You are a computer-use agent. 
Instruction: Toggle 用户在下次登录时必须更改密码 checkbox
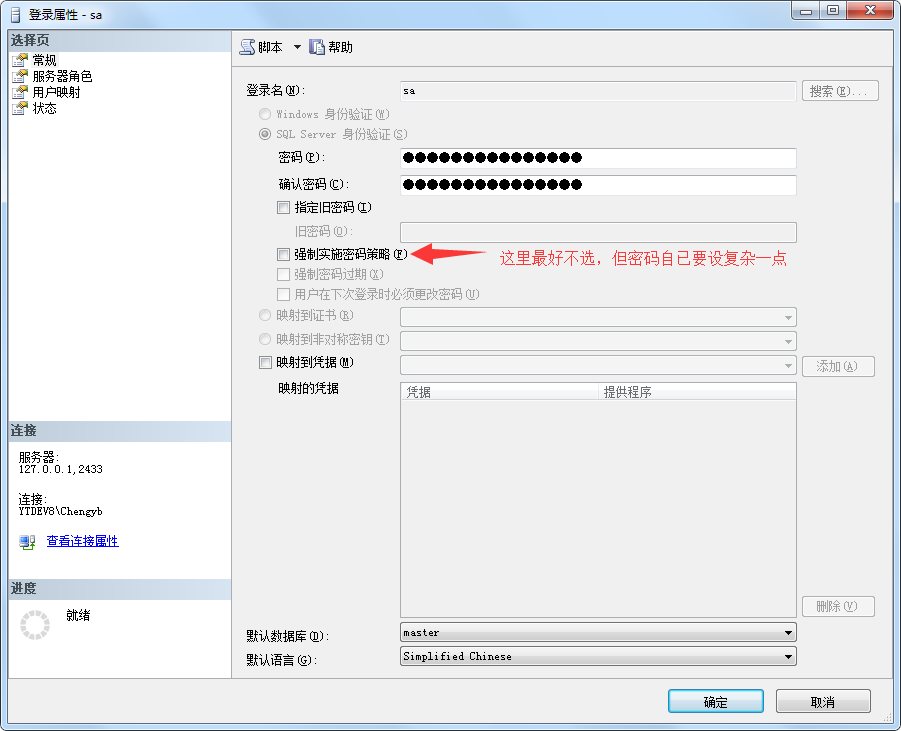[x=283, y=294]
